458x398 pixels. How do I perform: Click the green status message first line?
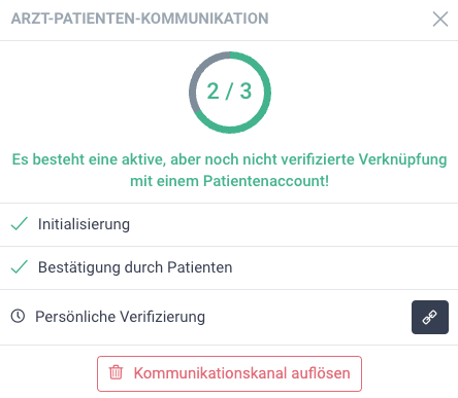click(229, 159)
